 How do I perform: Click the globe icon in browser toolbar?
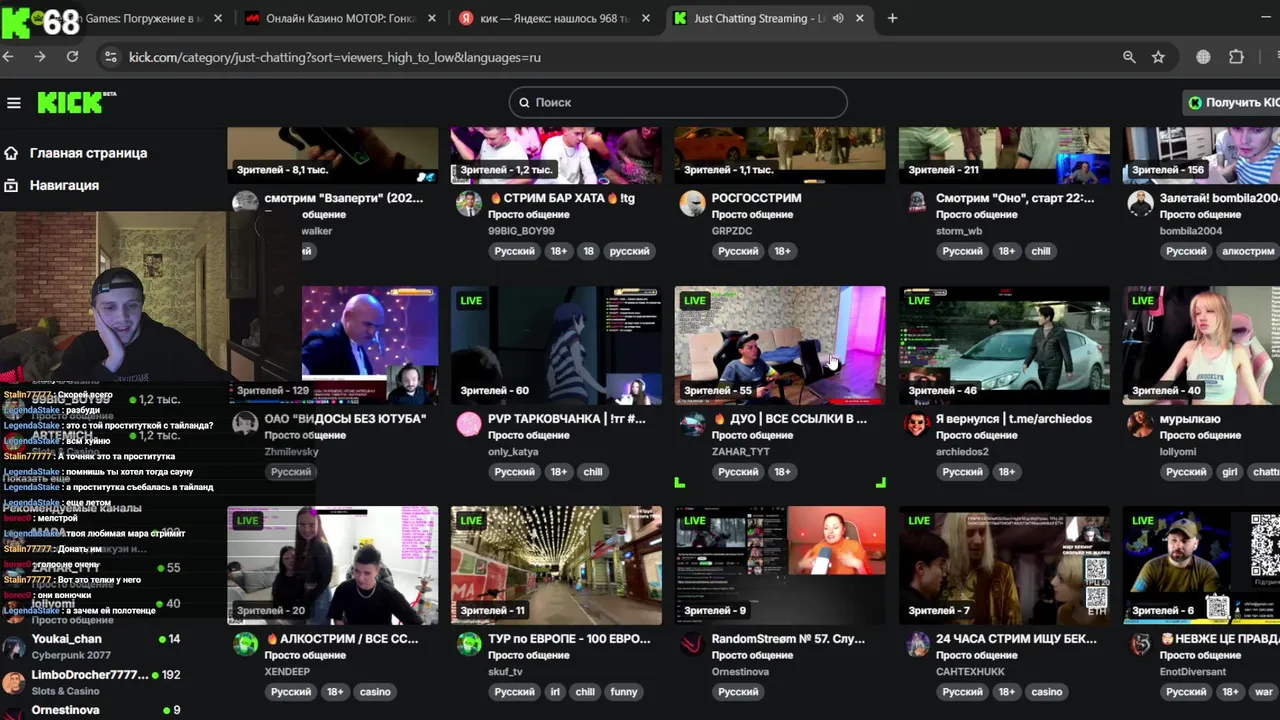click(x=1203, y=57)
